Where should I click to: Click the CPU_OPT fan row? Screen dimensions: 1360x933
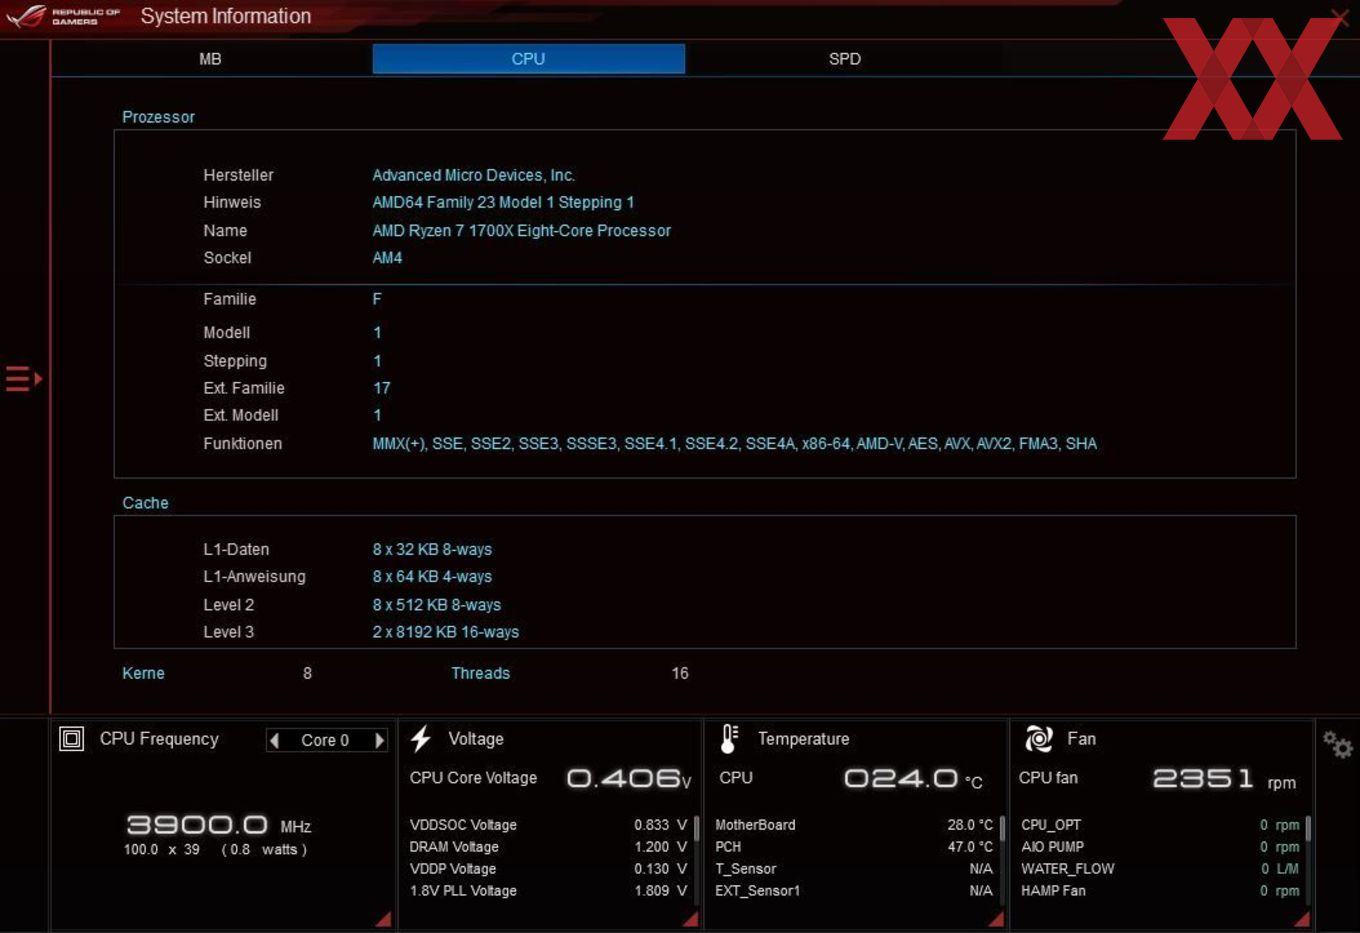[x=1160, y=825]
